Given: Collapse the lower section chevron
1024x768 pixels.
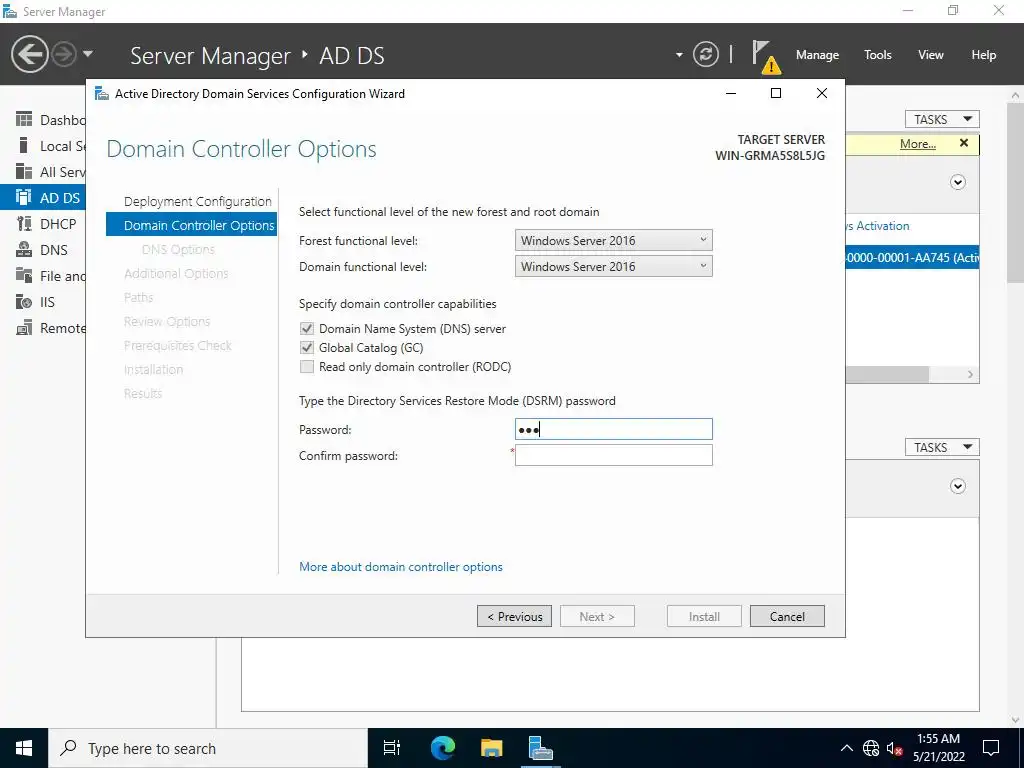Looking at the screenshot, I should 957,486.
